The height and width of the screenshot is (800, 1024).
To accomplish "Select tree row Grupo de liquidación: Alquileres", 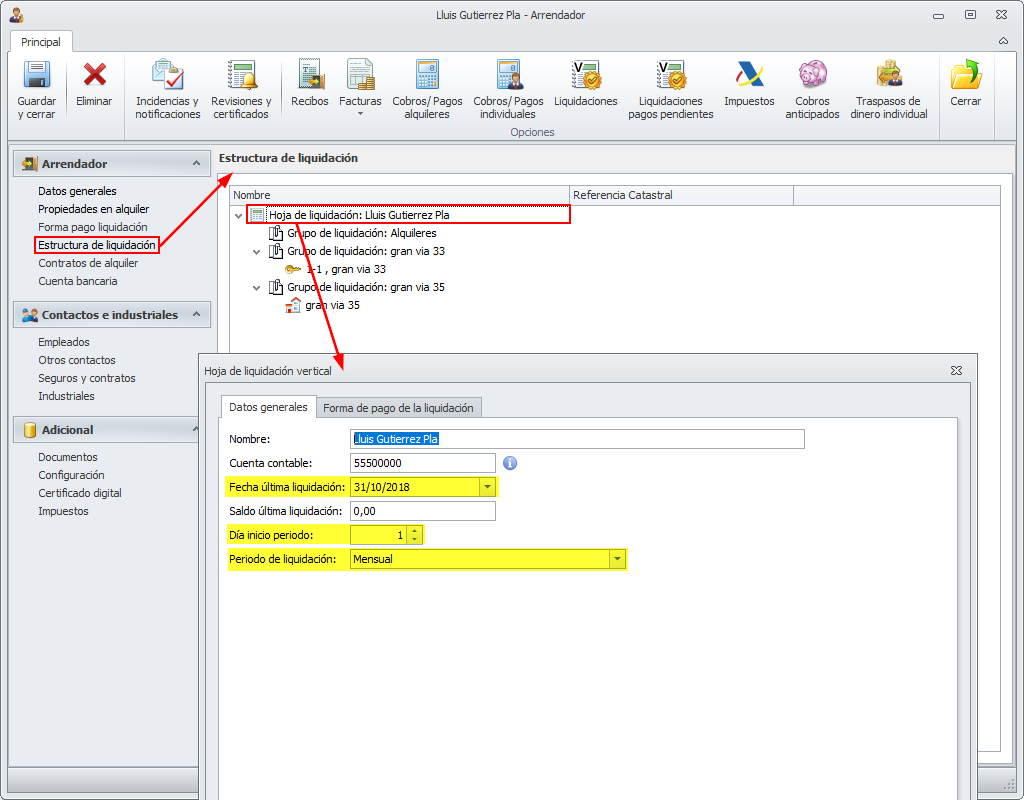I will pyautogui.click(x=361, y=233).
